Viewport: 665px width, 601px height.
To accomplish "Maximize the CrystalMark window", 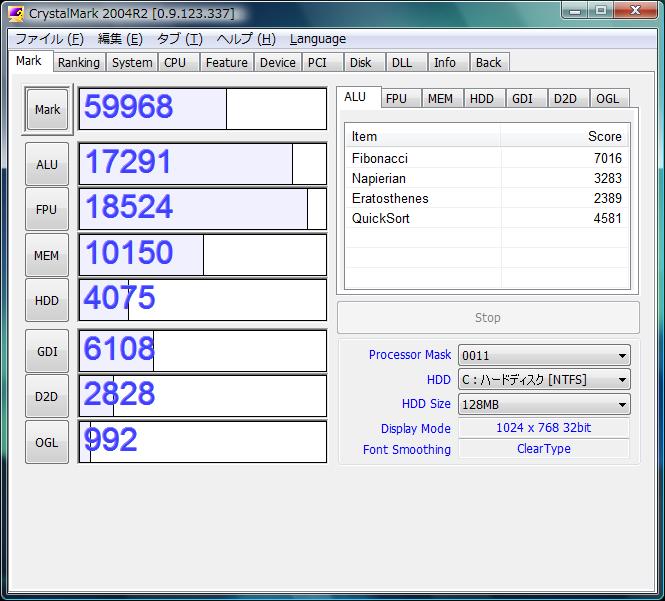I will coord(601,10).
